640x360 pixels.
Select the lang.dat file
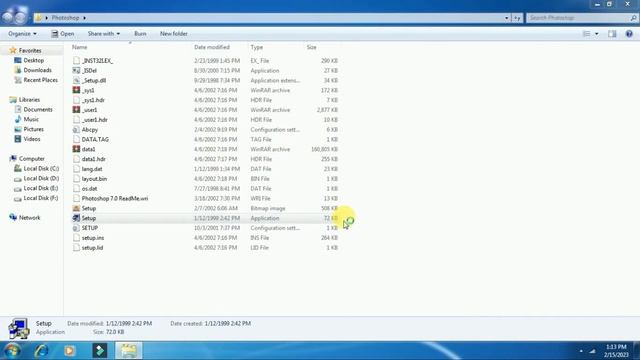pyautogui.click(x=92, y=169)
